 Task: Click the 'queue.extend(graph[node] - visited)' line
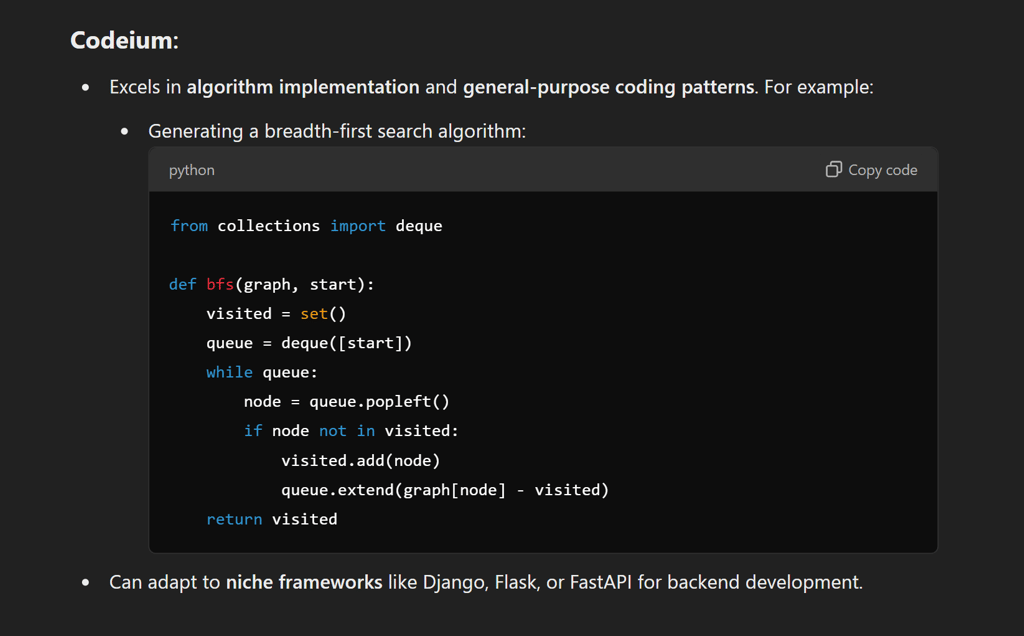click(x=445, y=490)
